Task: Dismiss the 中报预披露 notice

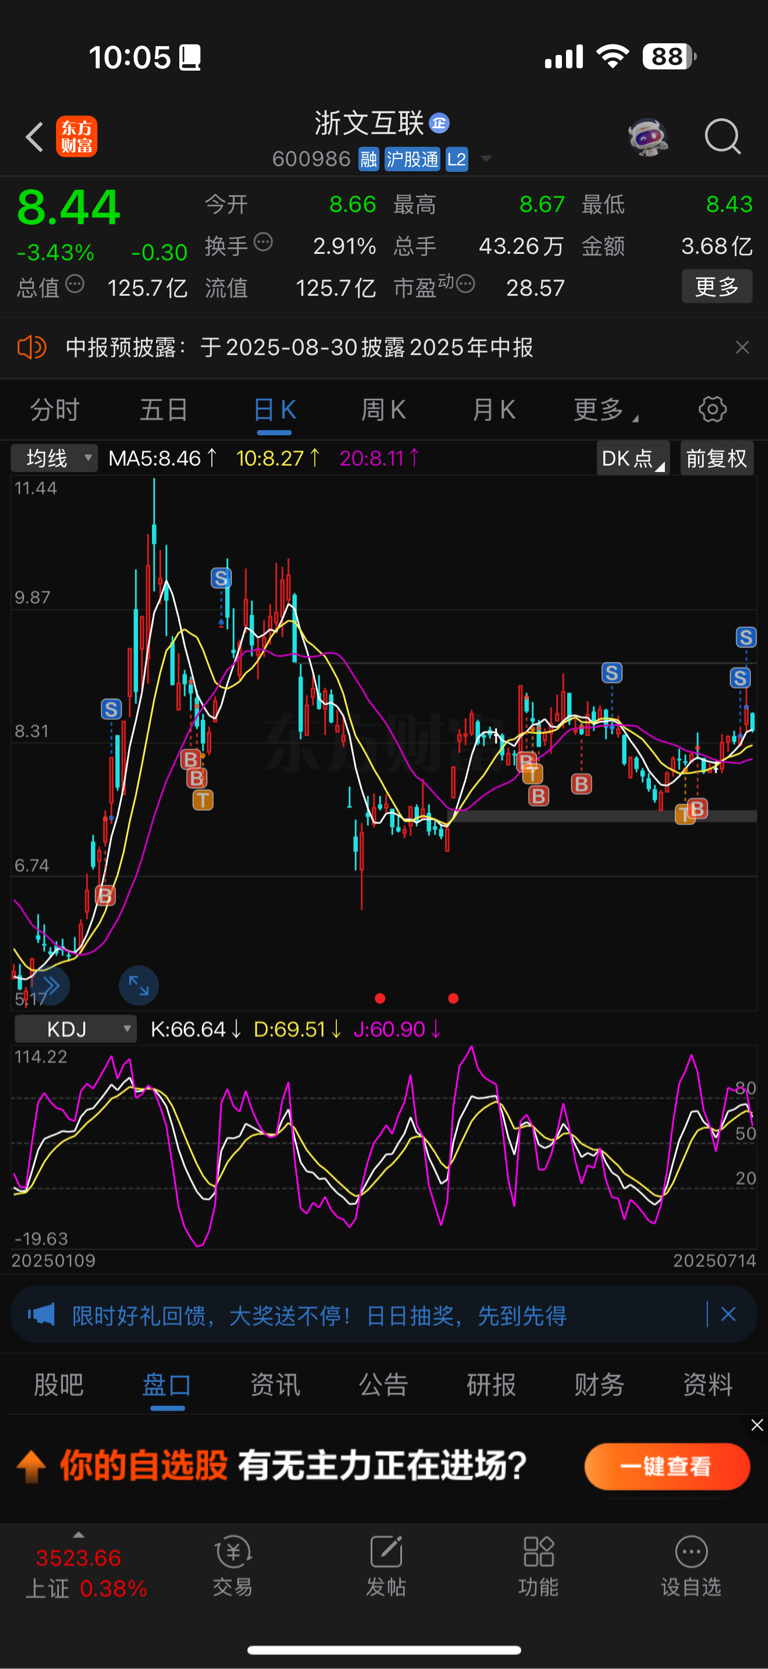Action: (x=742, y=347)
